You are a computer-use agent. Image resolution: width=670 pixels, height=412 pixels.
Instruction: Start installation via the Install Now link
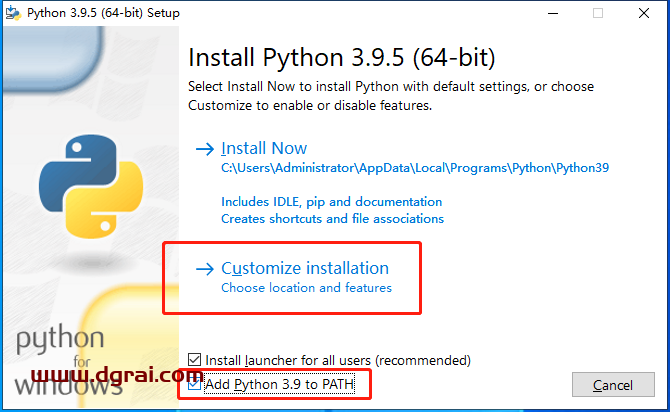click(264, 148)
